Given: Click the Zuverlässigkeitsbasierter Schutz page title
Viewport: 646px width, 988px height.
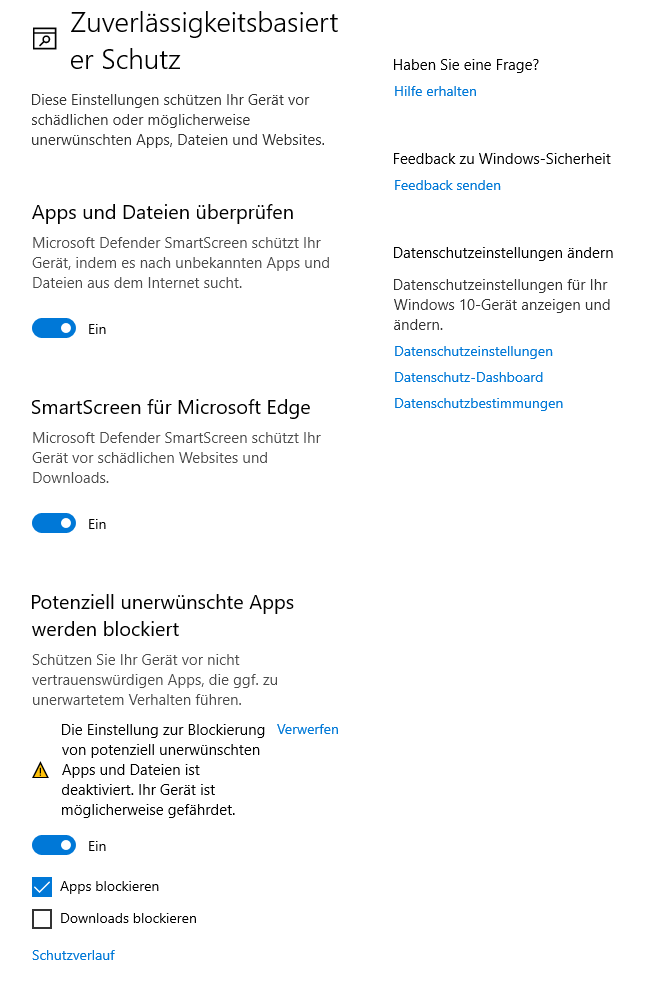Looking at the screenshot, I should tap(204, 41).
